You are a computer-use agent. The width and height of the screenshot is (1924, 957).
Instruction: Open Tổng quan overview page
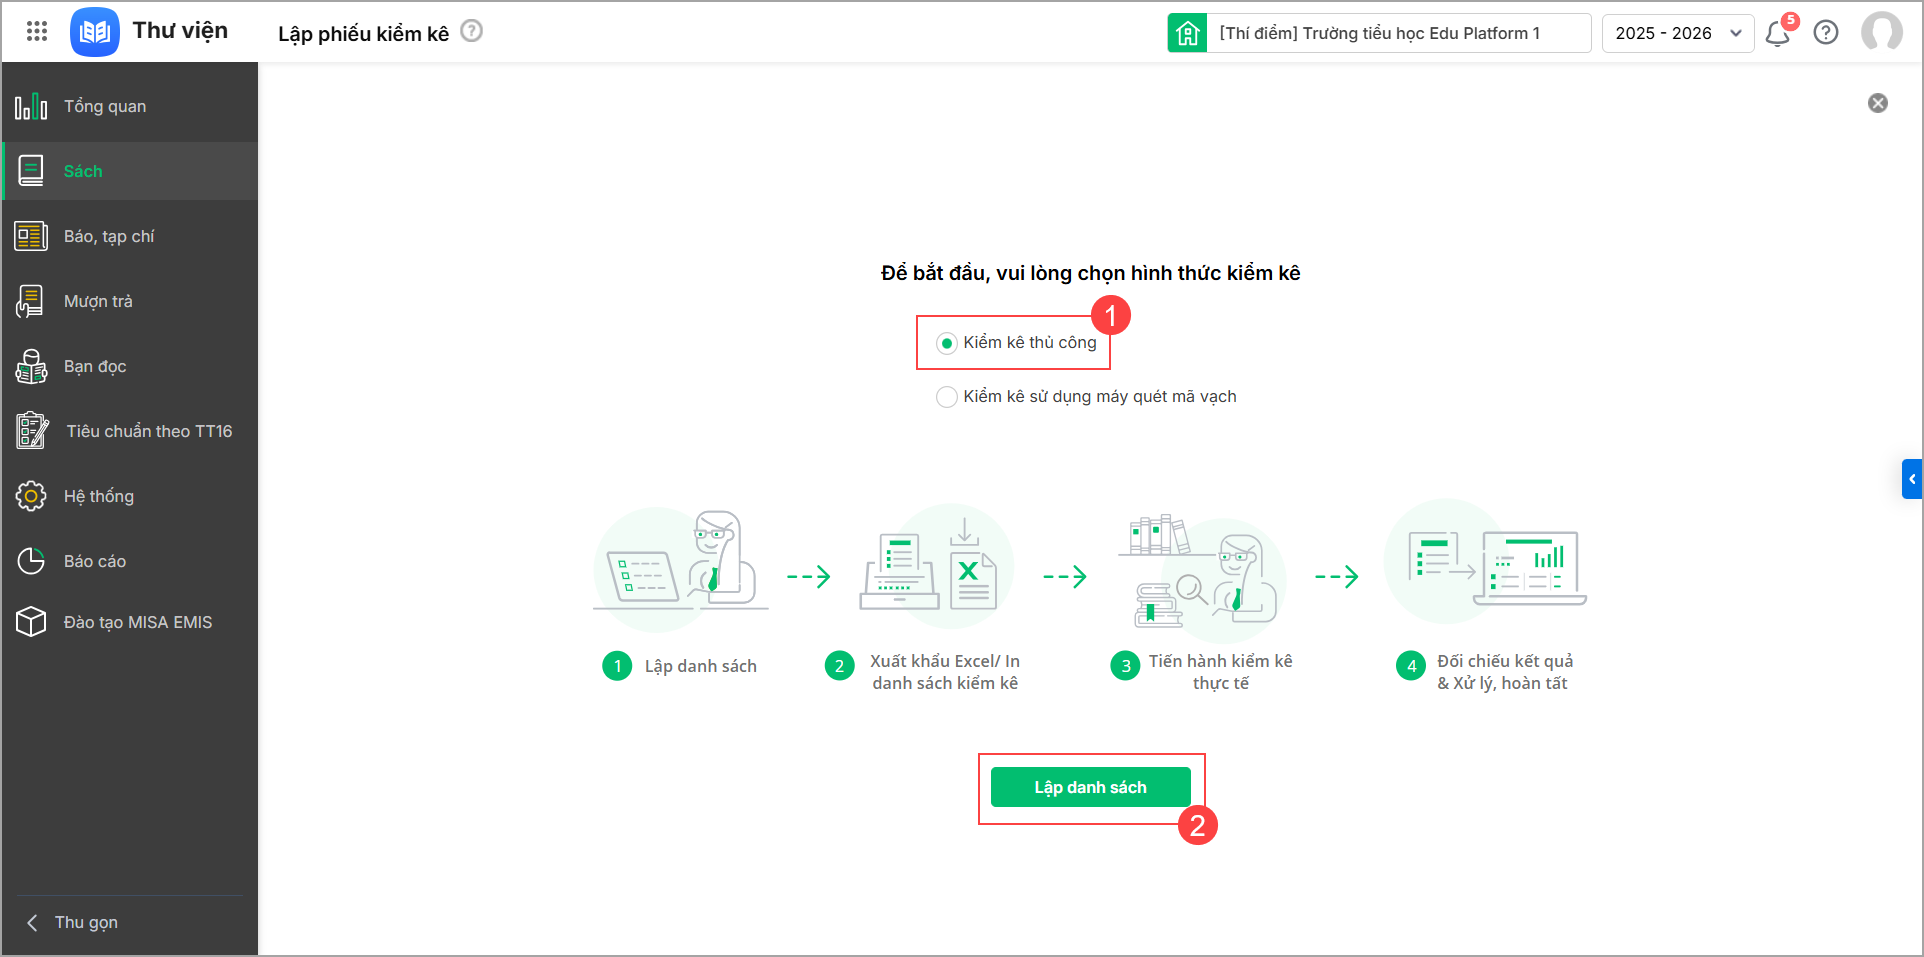click(105, 106)
